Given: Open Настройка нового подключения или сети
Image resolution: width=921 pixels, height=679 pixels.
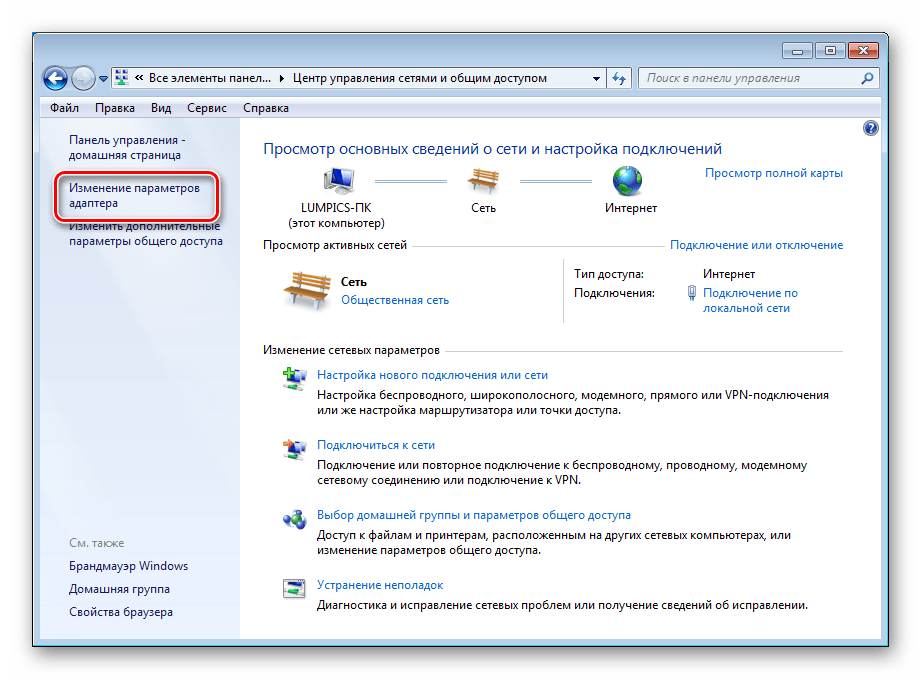Looking at the screenshot, I should [432, 375].
